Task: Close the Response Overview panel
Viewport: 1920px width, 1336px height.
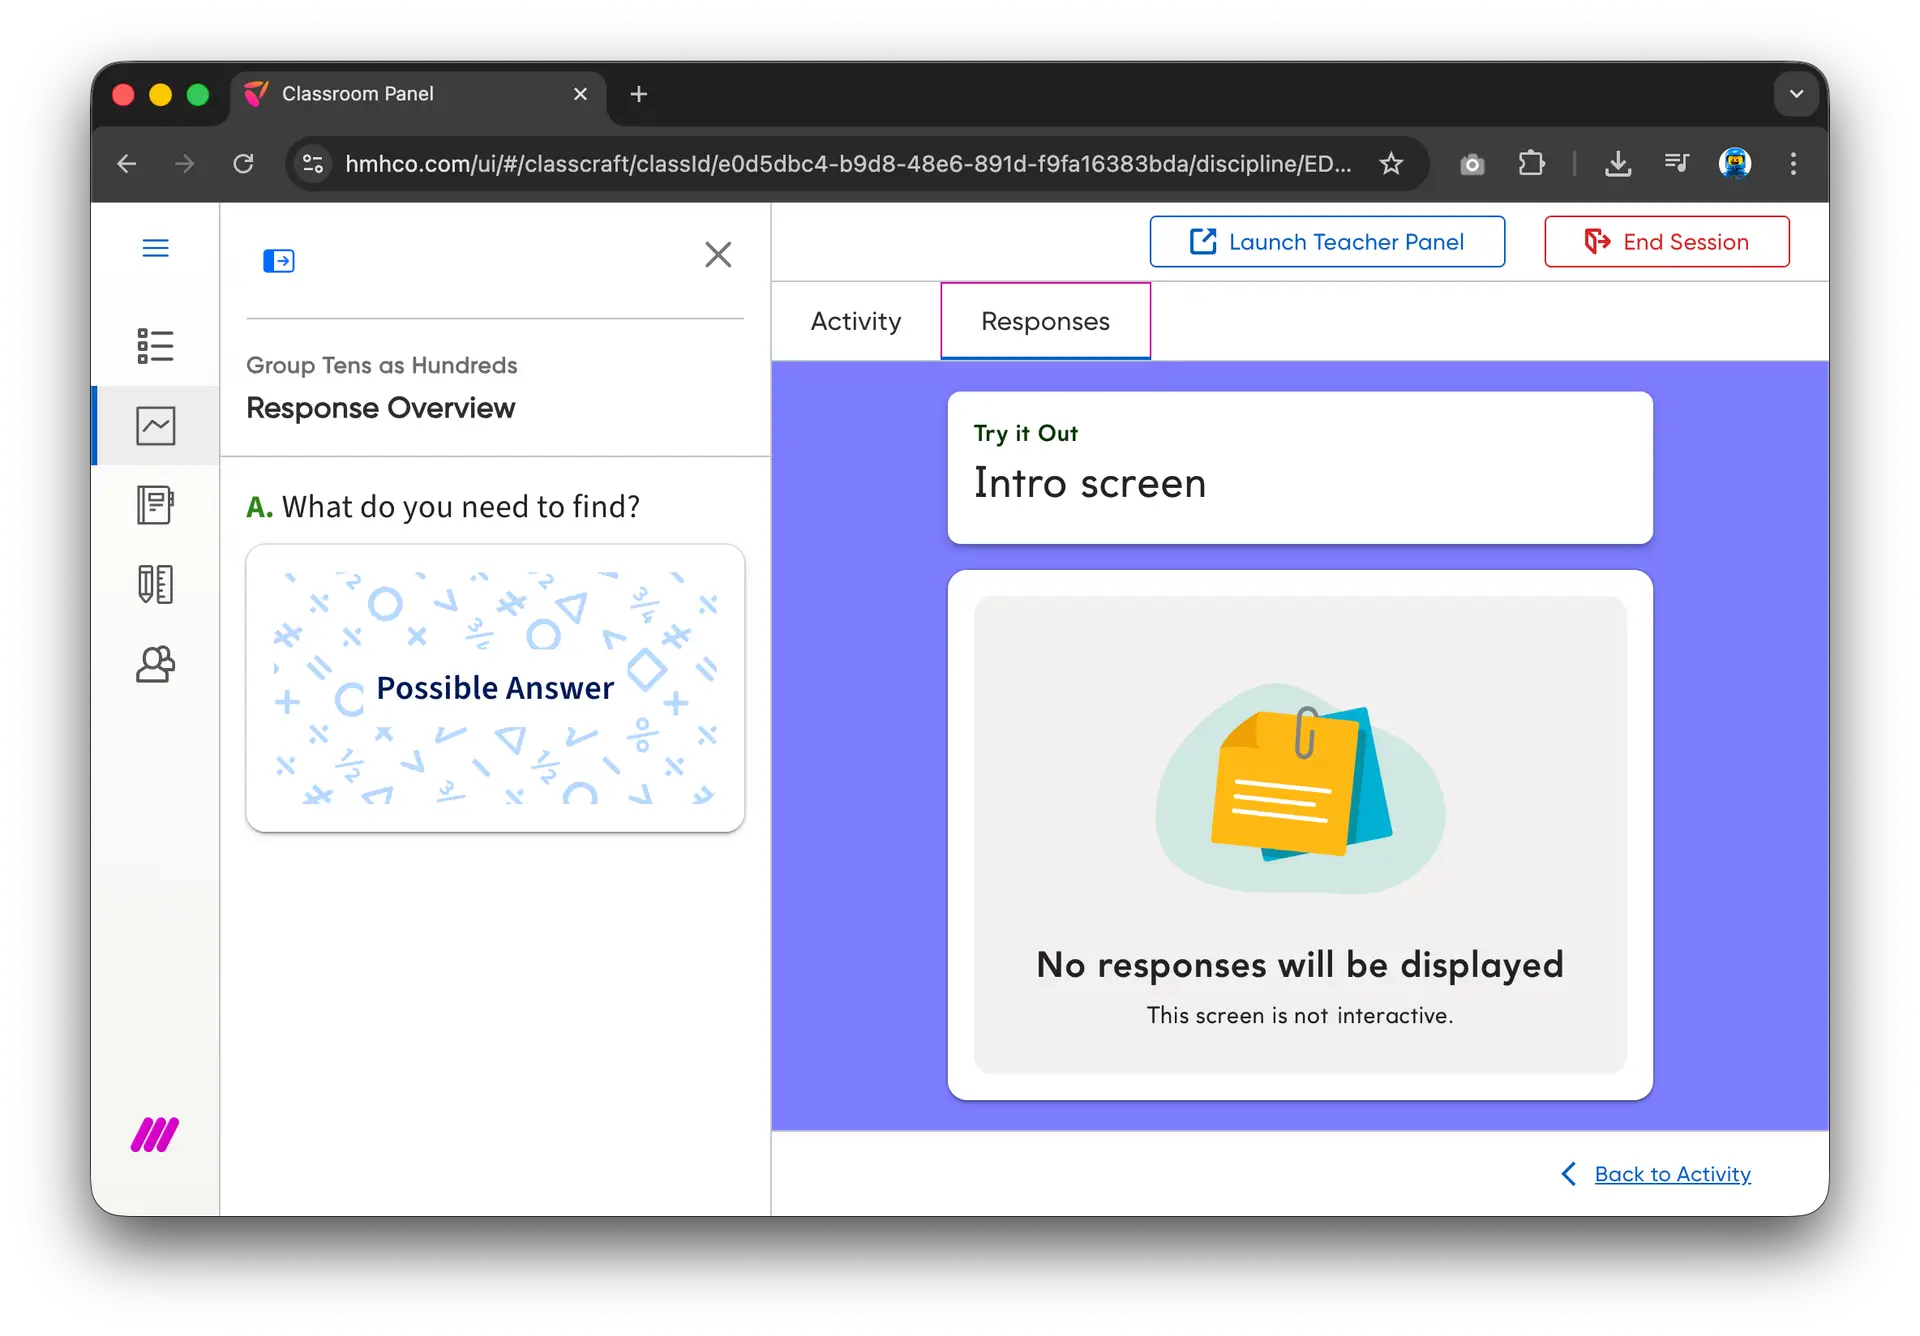Action: click(718, 255)
